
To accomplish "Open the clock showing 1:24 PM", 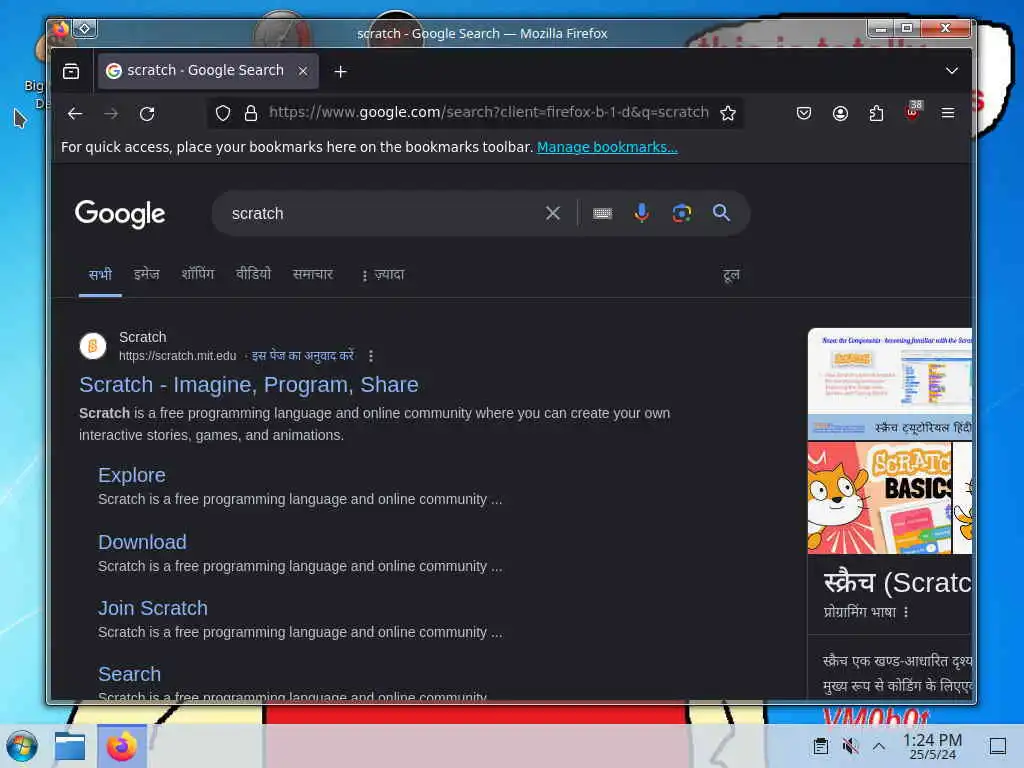I will point(932,746).
